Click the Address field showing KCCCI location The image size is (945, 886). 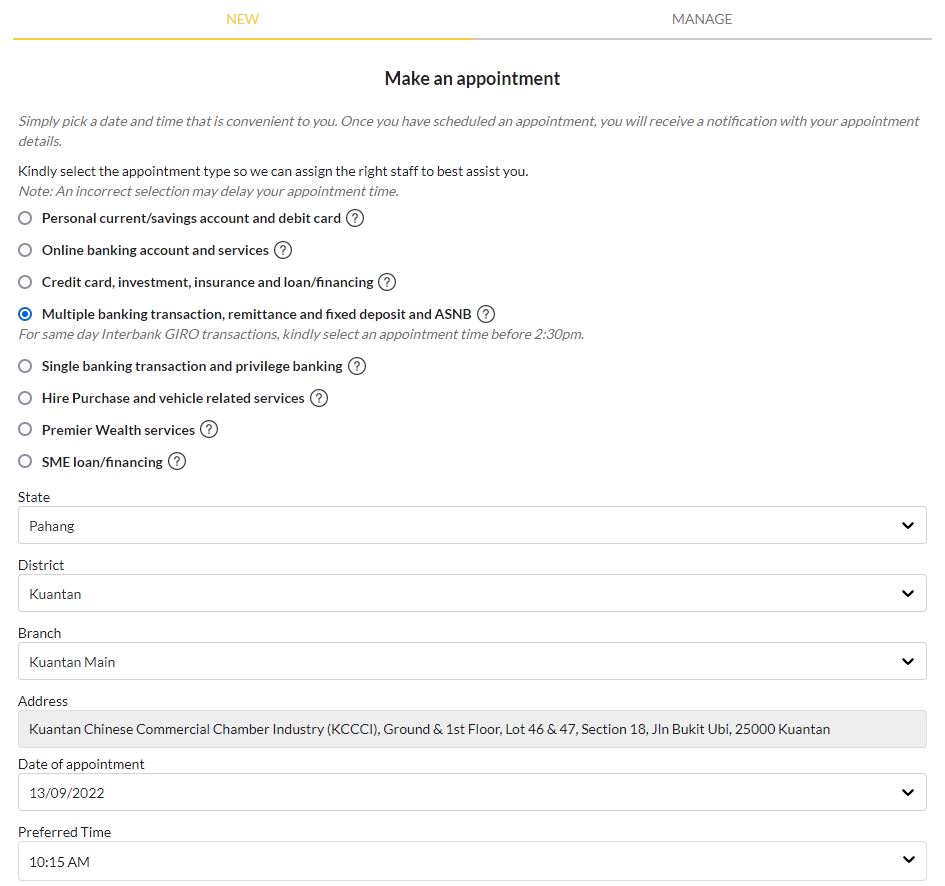[x=472, y=729]
